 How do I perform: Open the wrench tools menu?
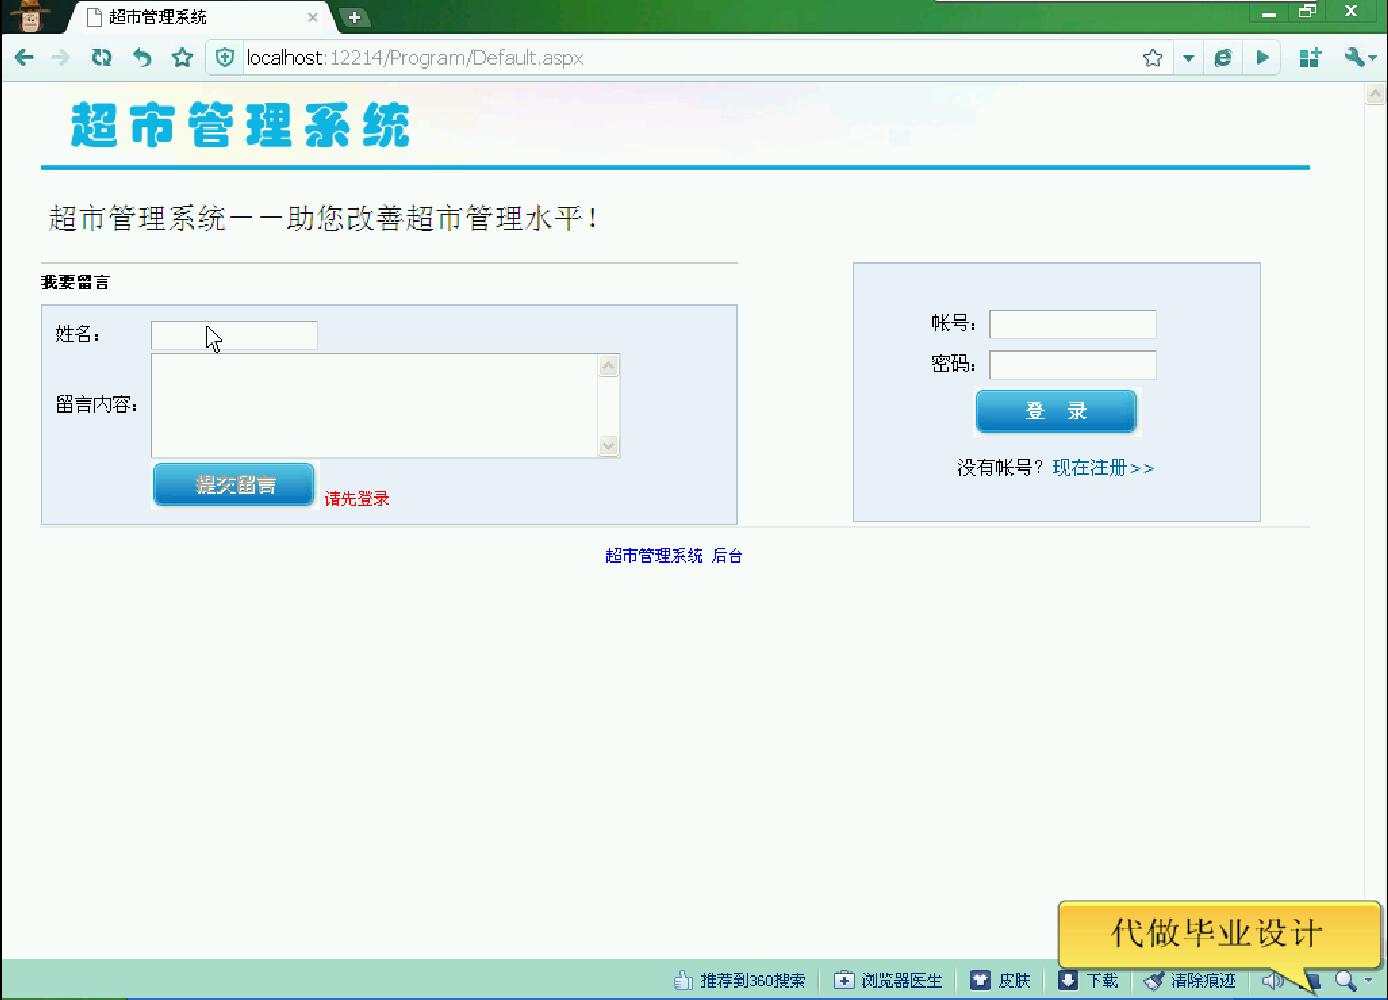point(1360,58)
